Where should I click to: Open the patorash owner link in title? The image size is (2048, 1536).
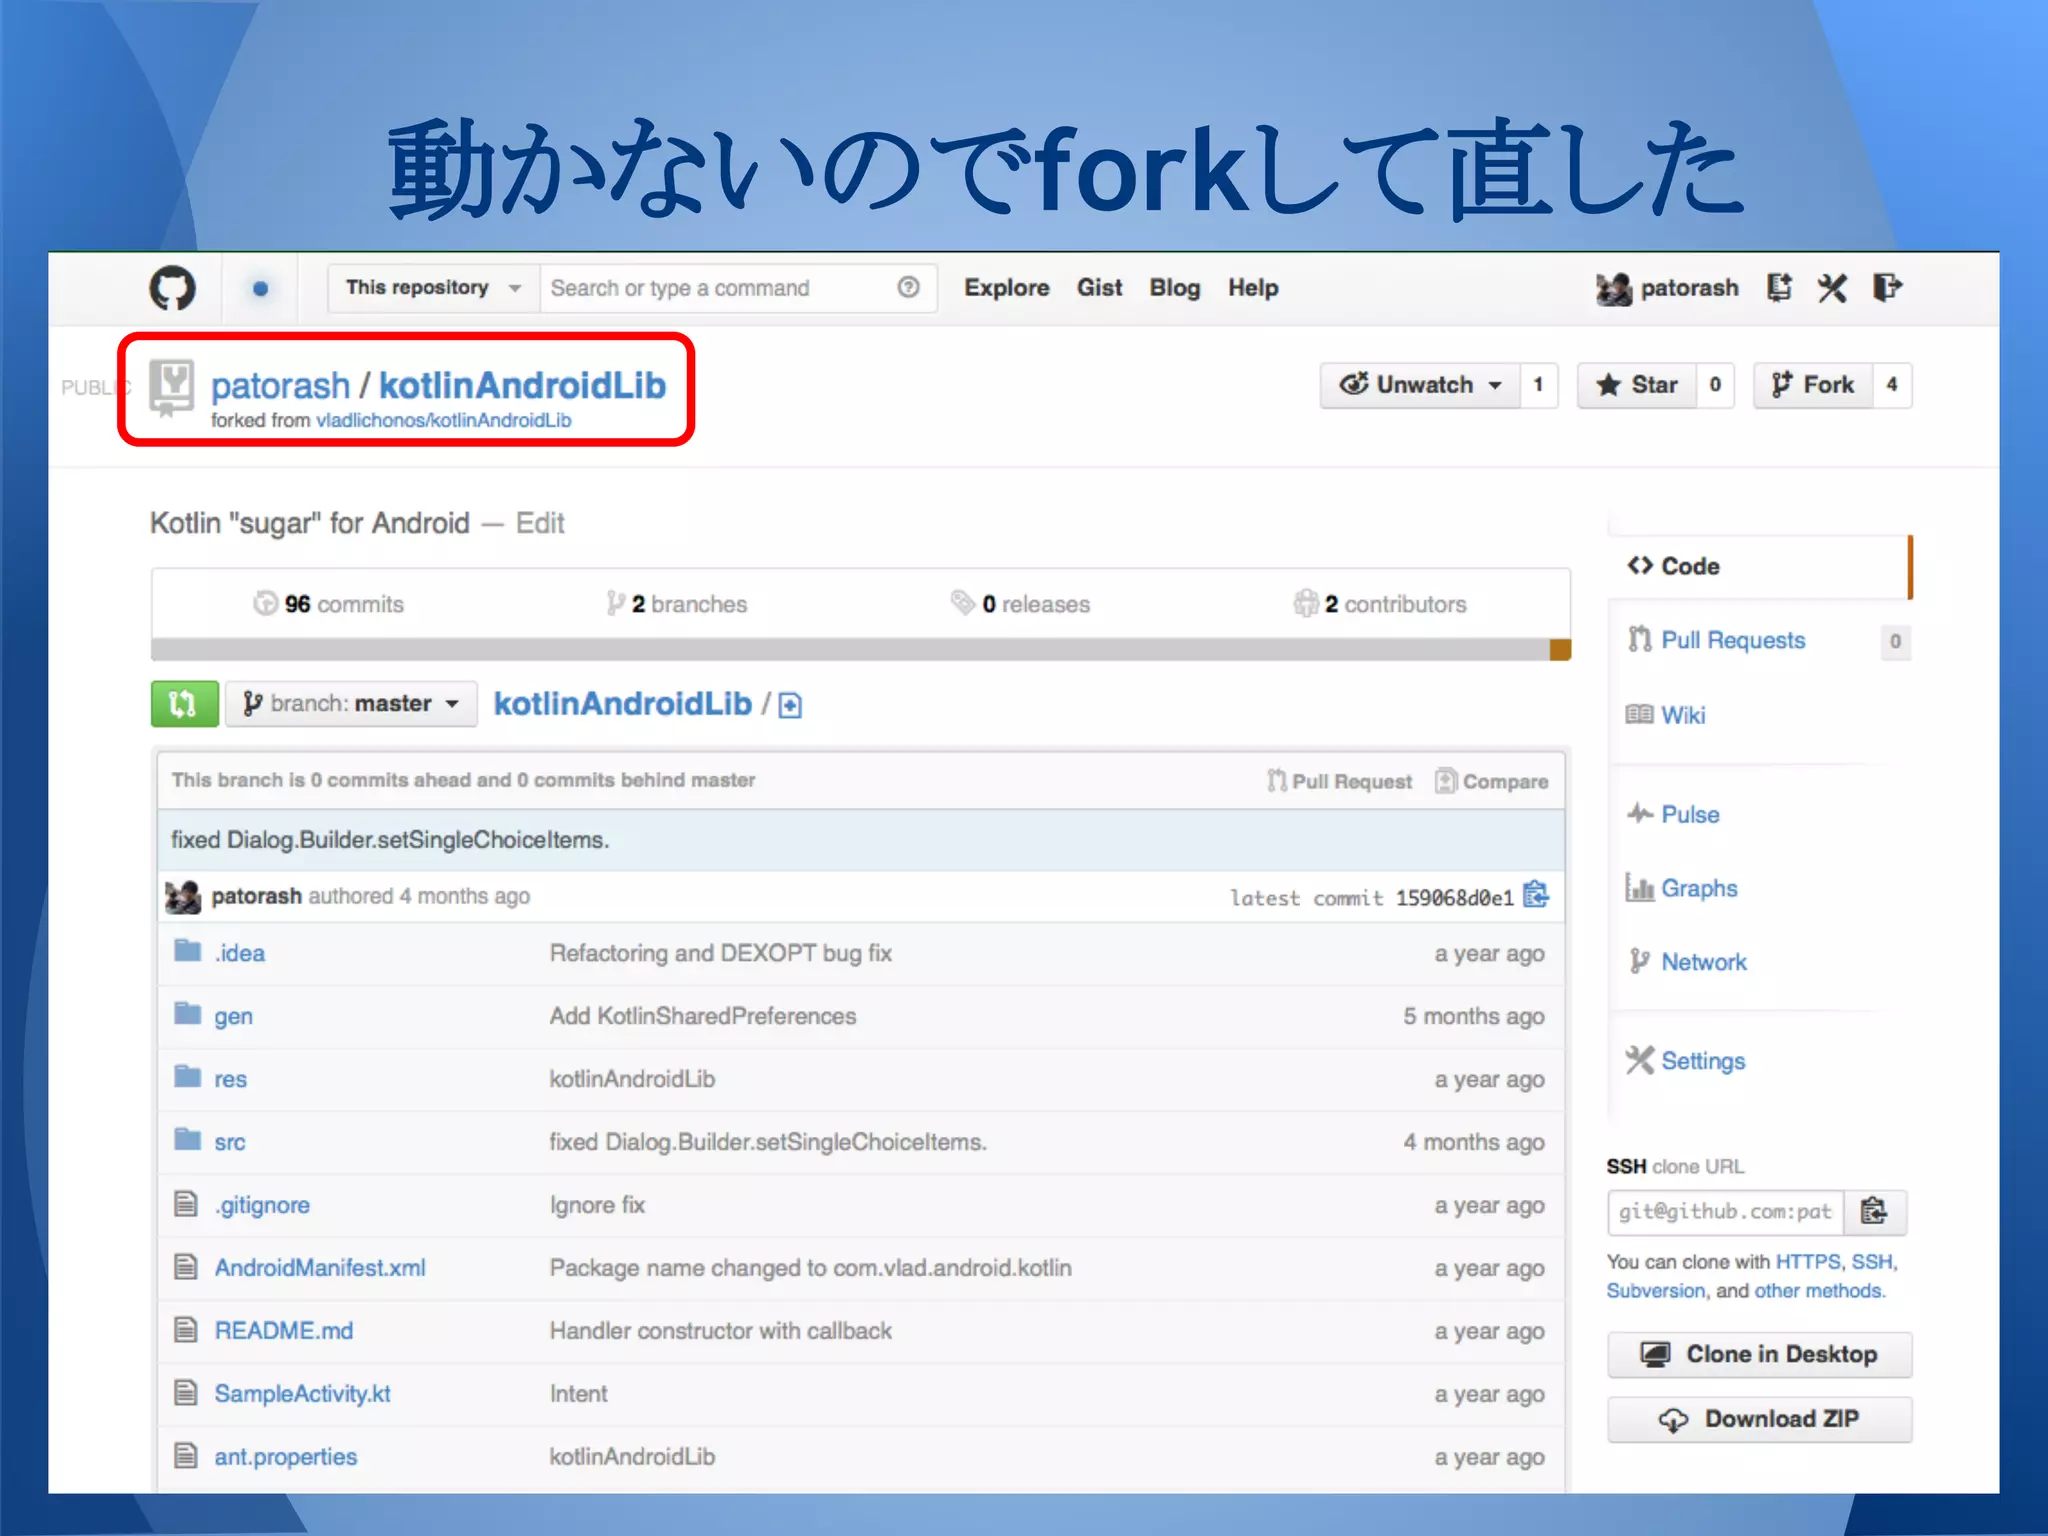pyautogui.click(x=280, y=385)
